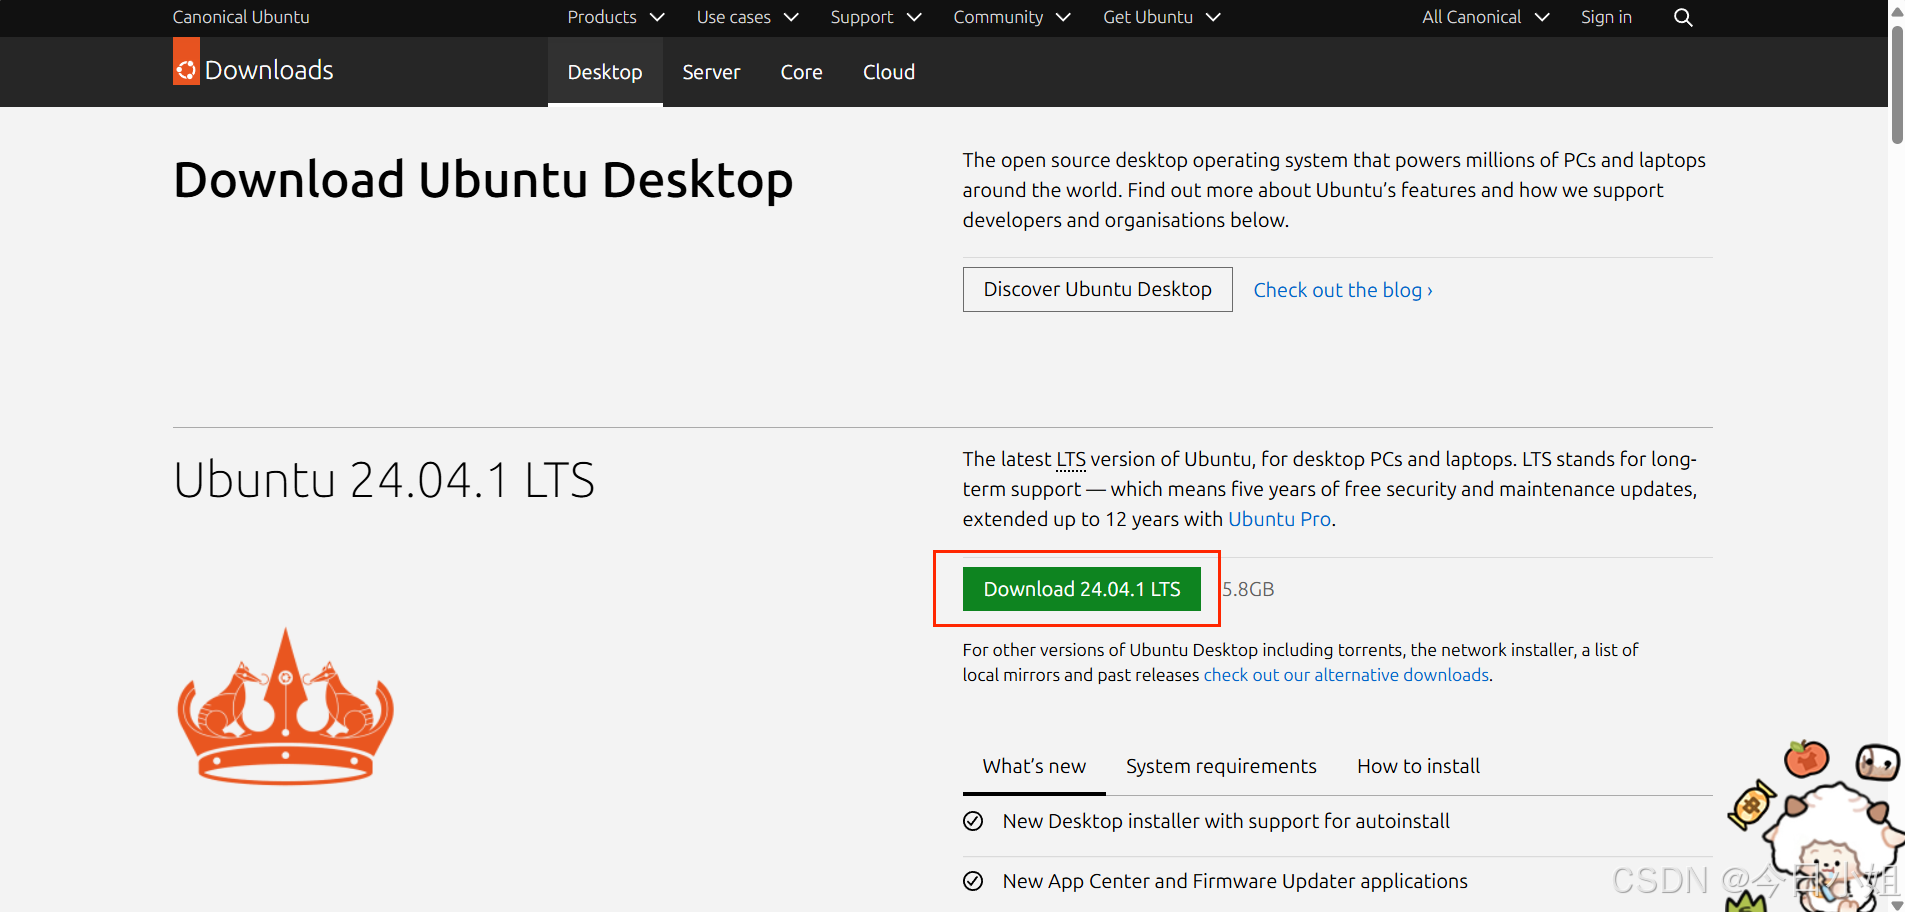Screen dimensions: 1905x912
Task: Expand the Products dropdown menu
Action: tap(615, 17)
